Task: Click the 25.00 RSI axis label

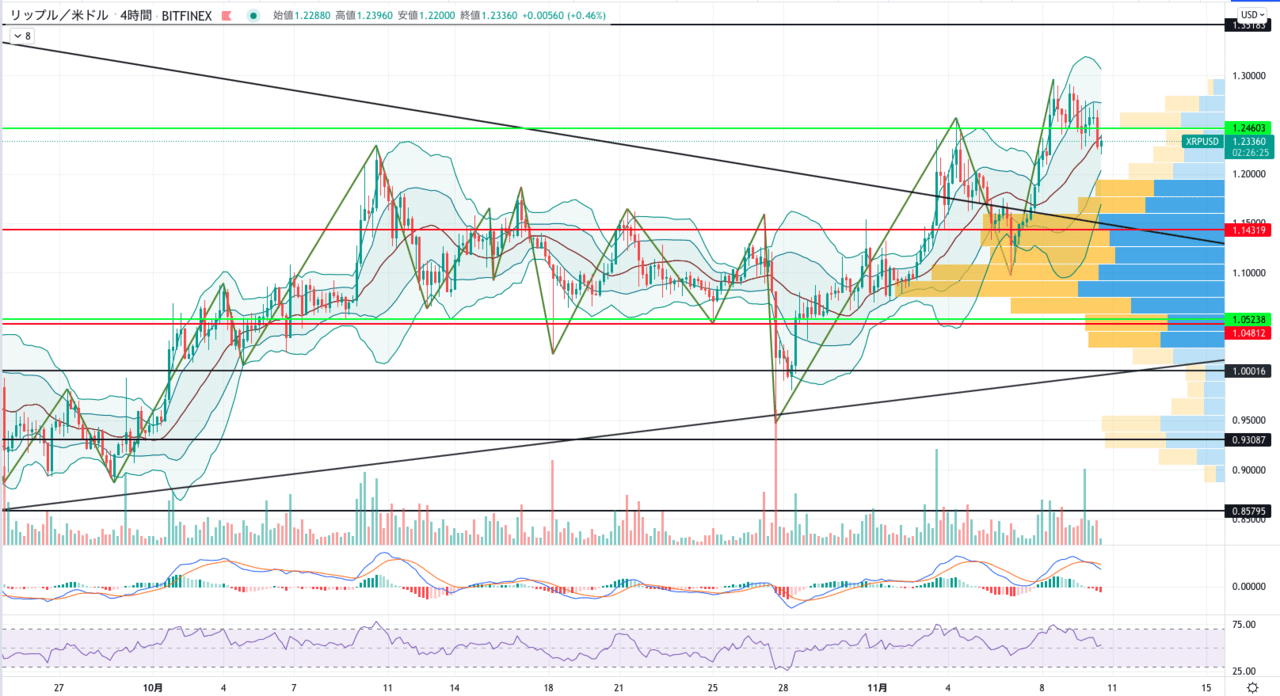Action: (1245, 670)
